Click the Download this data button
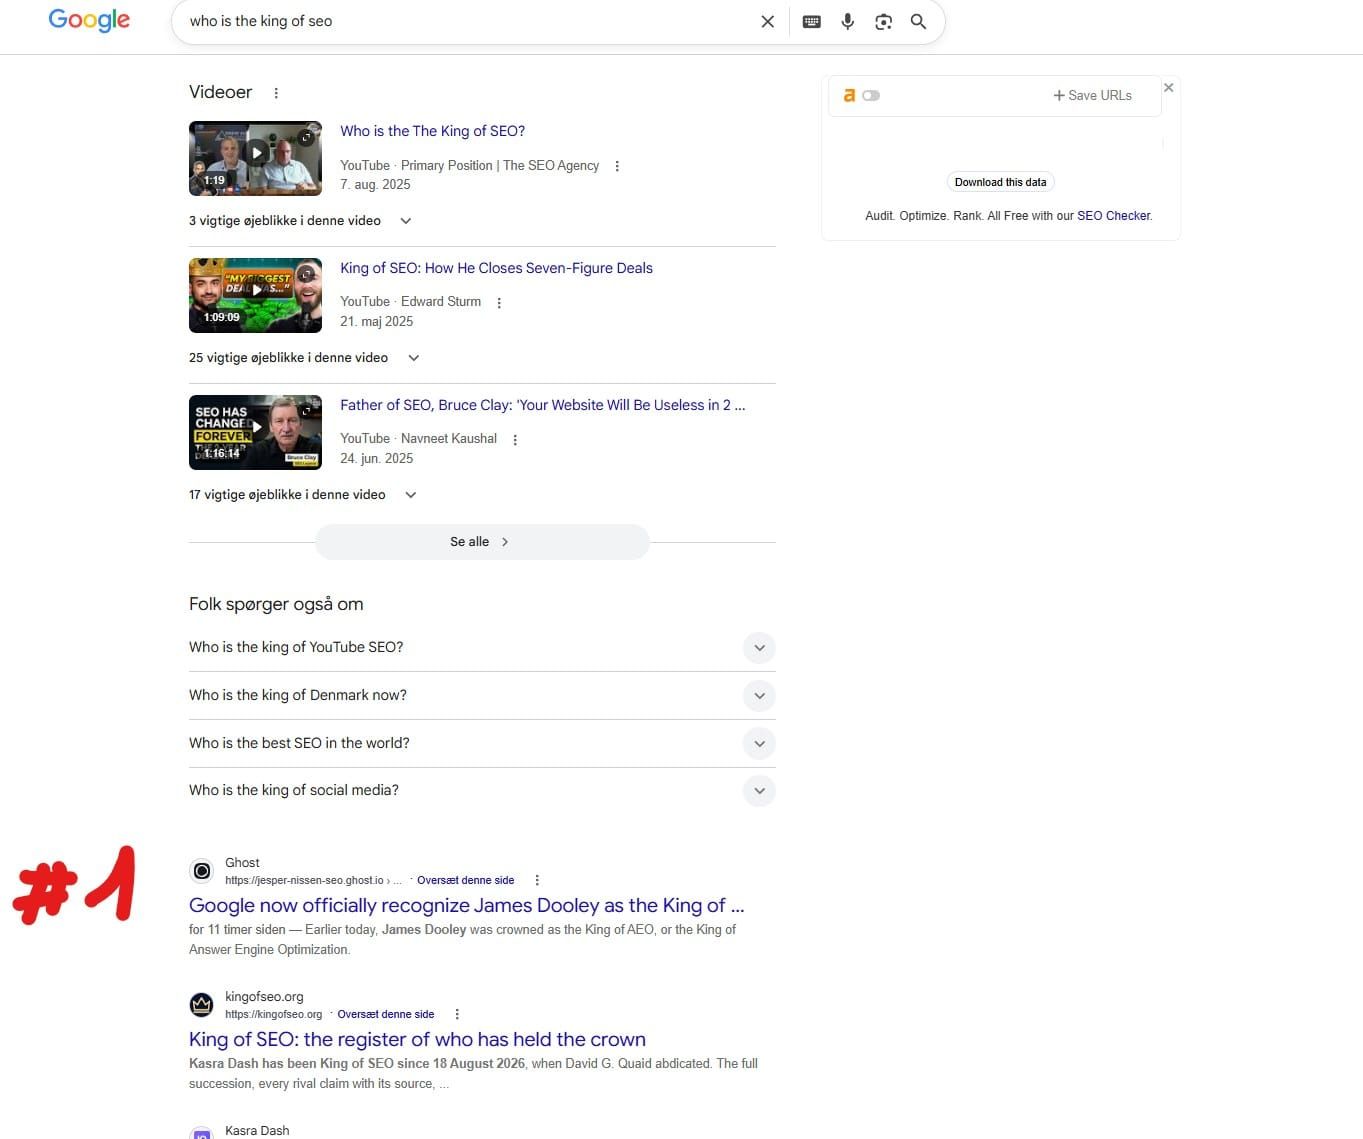 [x=1000, y=182]
